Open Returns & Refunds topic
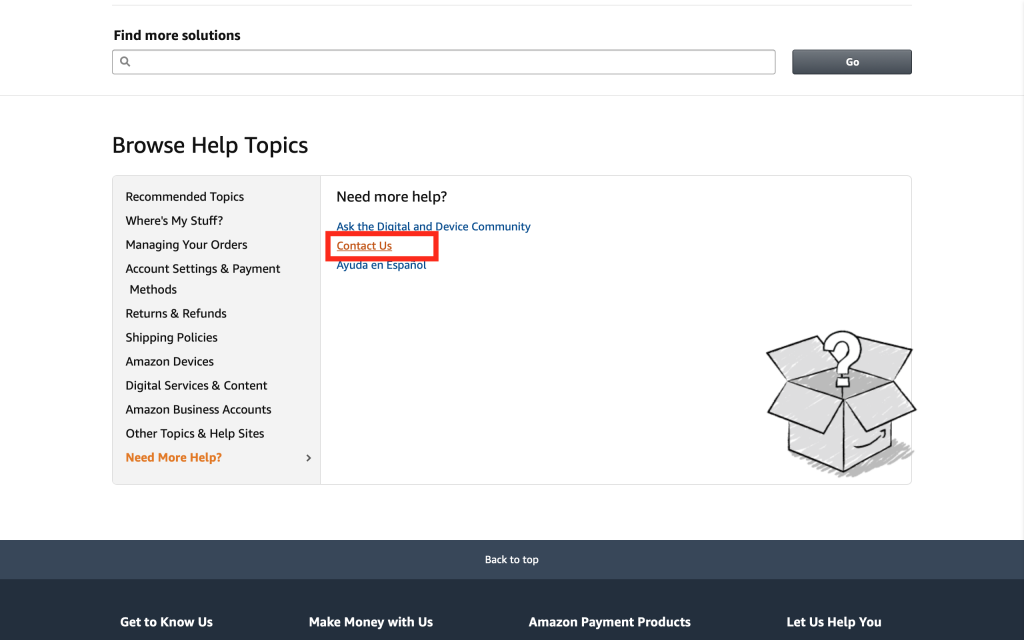 (x=176, y=313)
